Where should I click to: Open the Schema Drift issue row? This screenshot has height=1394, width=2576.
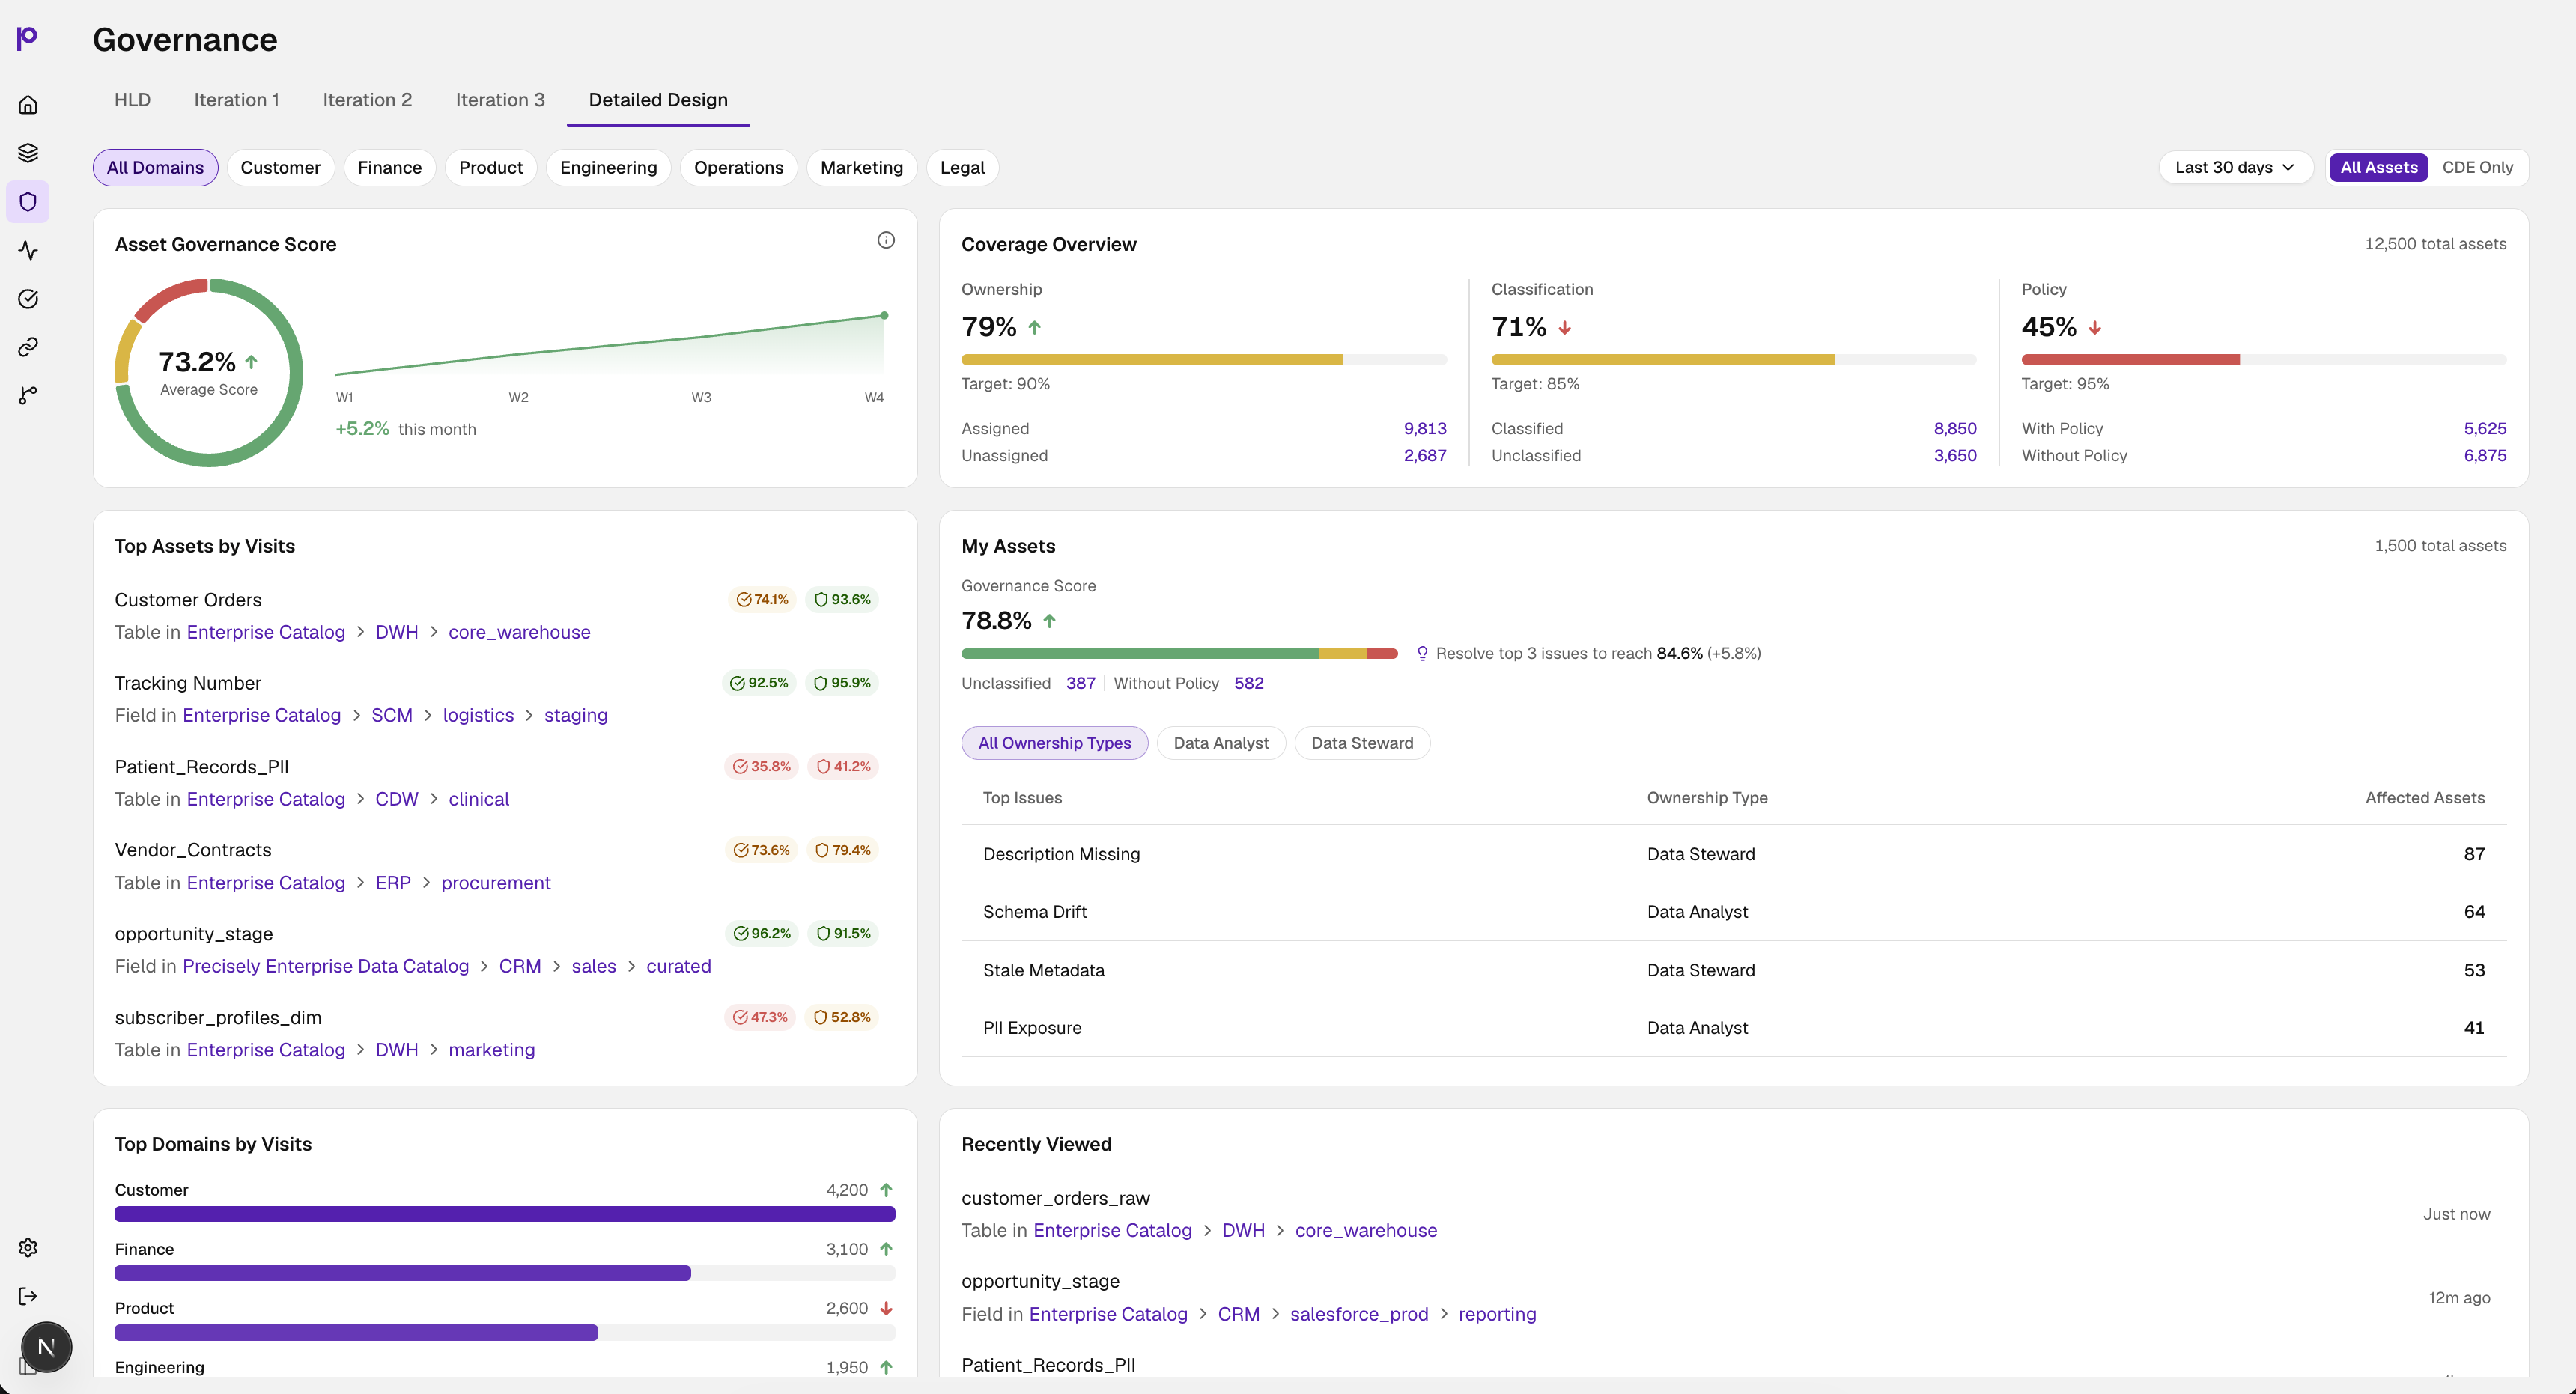coord(1733,913)
